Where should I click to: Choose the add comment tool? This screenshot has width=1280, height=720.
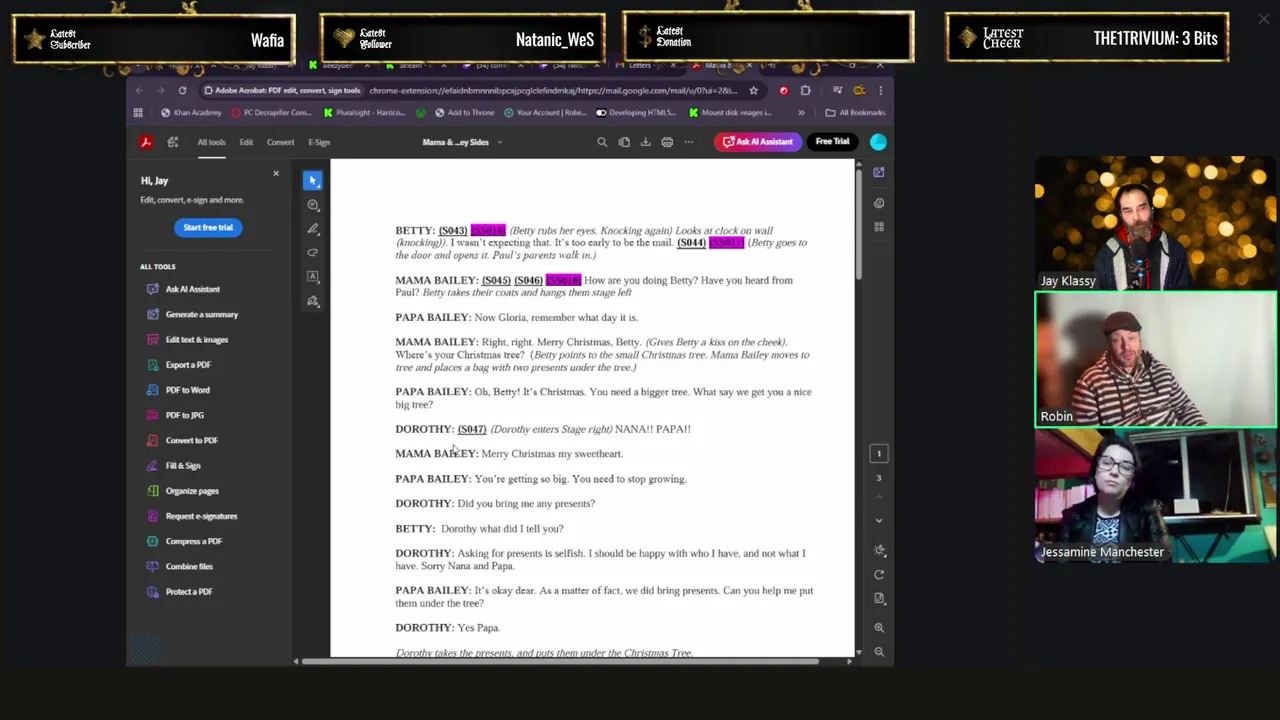click(313, 205)
